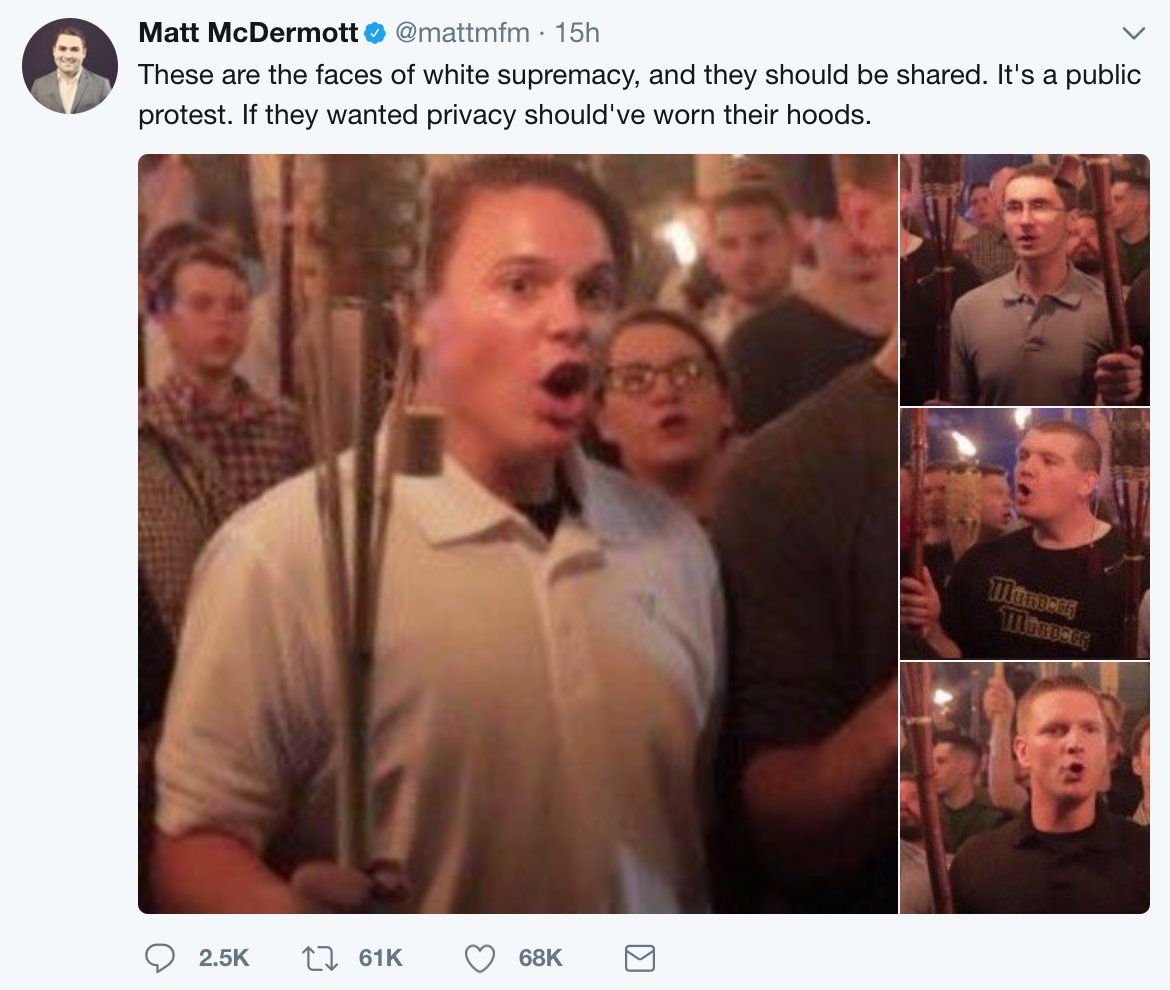This screenshot has height=990, width=1170.
Task: Click the tweet's first line of text
Action: [x=639, y=75]
